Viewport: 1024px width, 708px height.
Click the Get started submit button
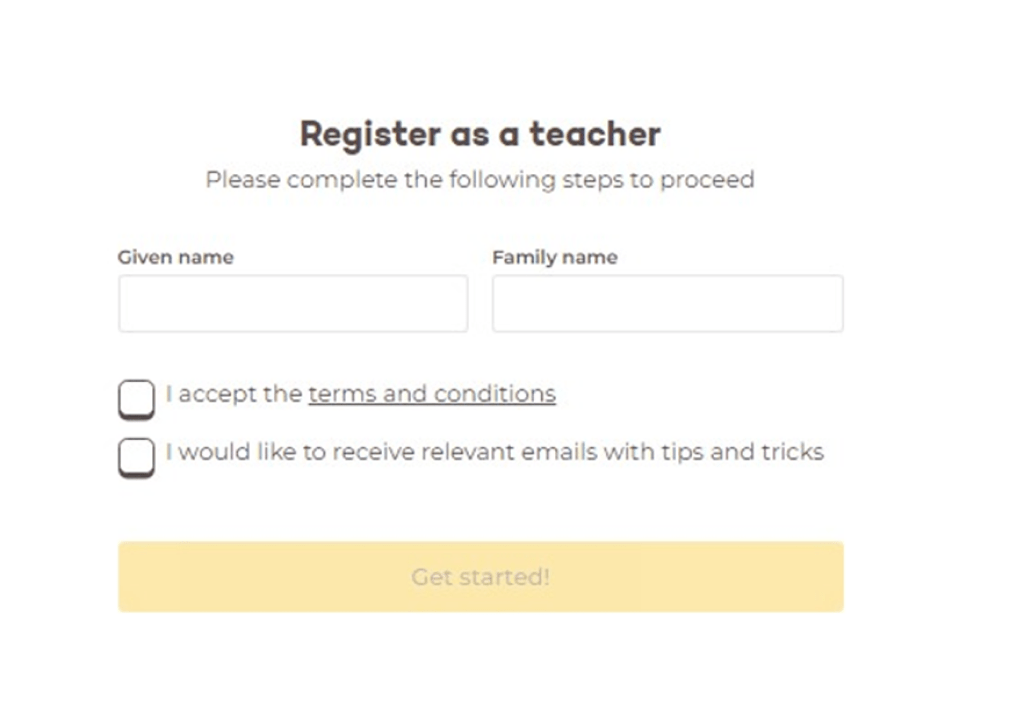pos(481,576)
